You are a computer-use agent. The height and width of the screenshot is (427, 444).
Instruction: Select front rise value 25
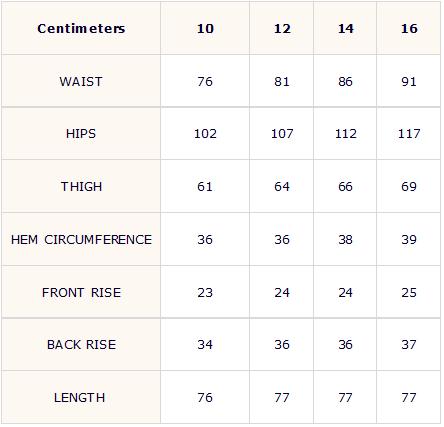409,292
